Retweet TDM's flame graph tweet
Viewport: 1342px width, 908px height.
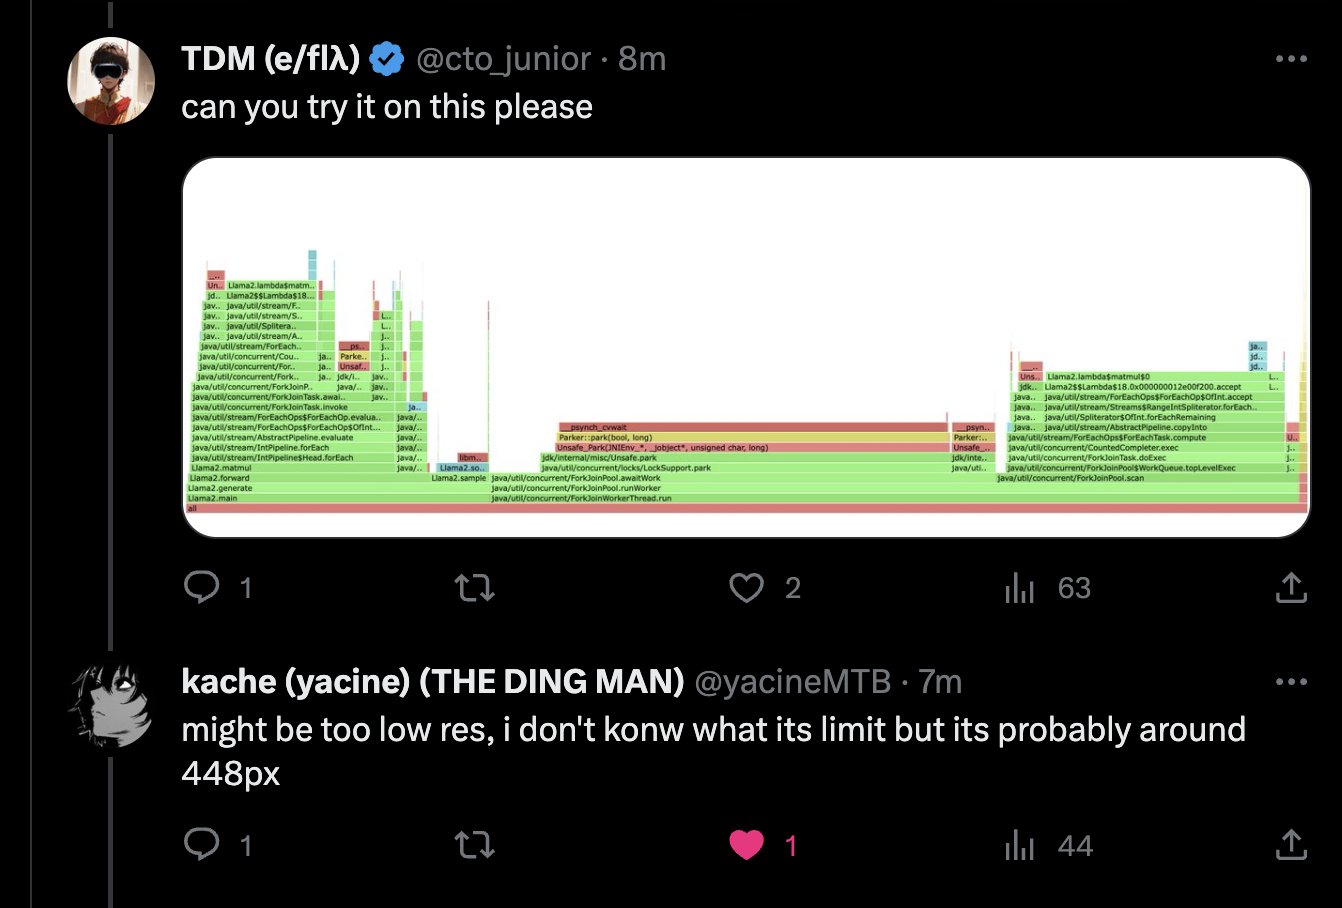click(x=474, y=587)
